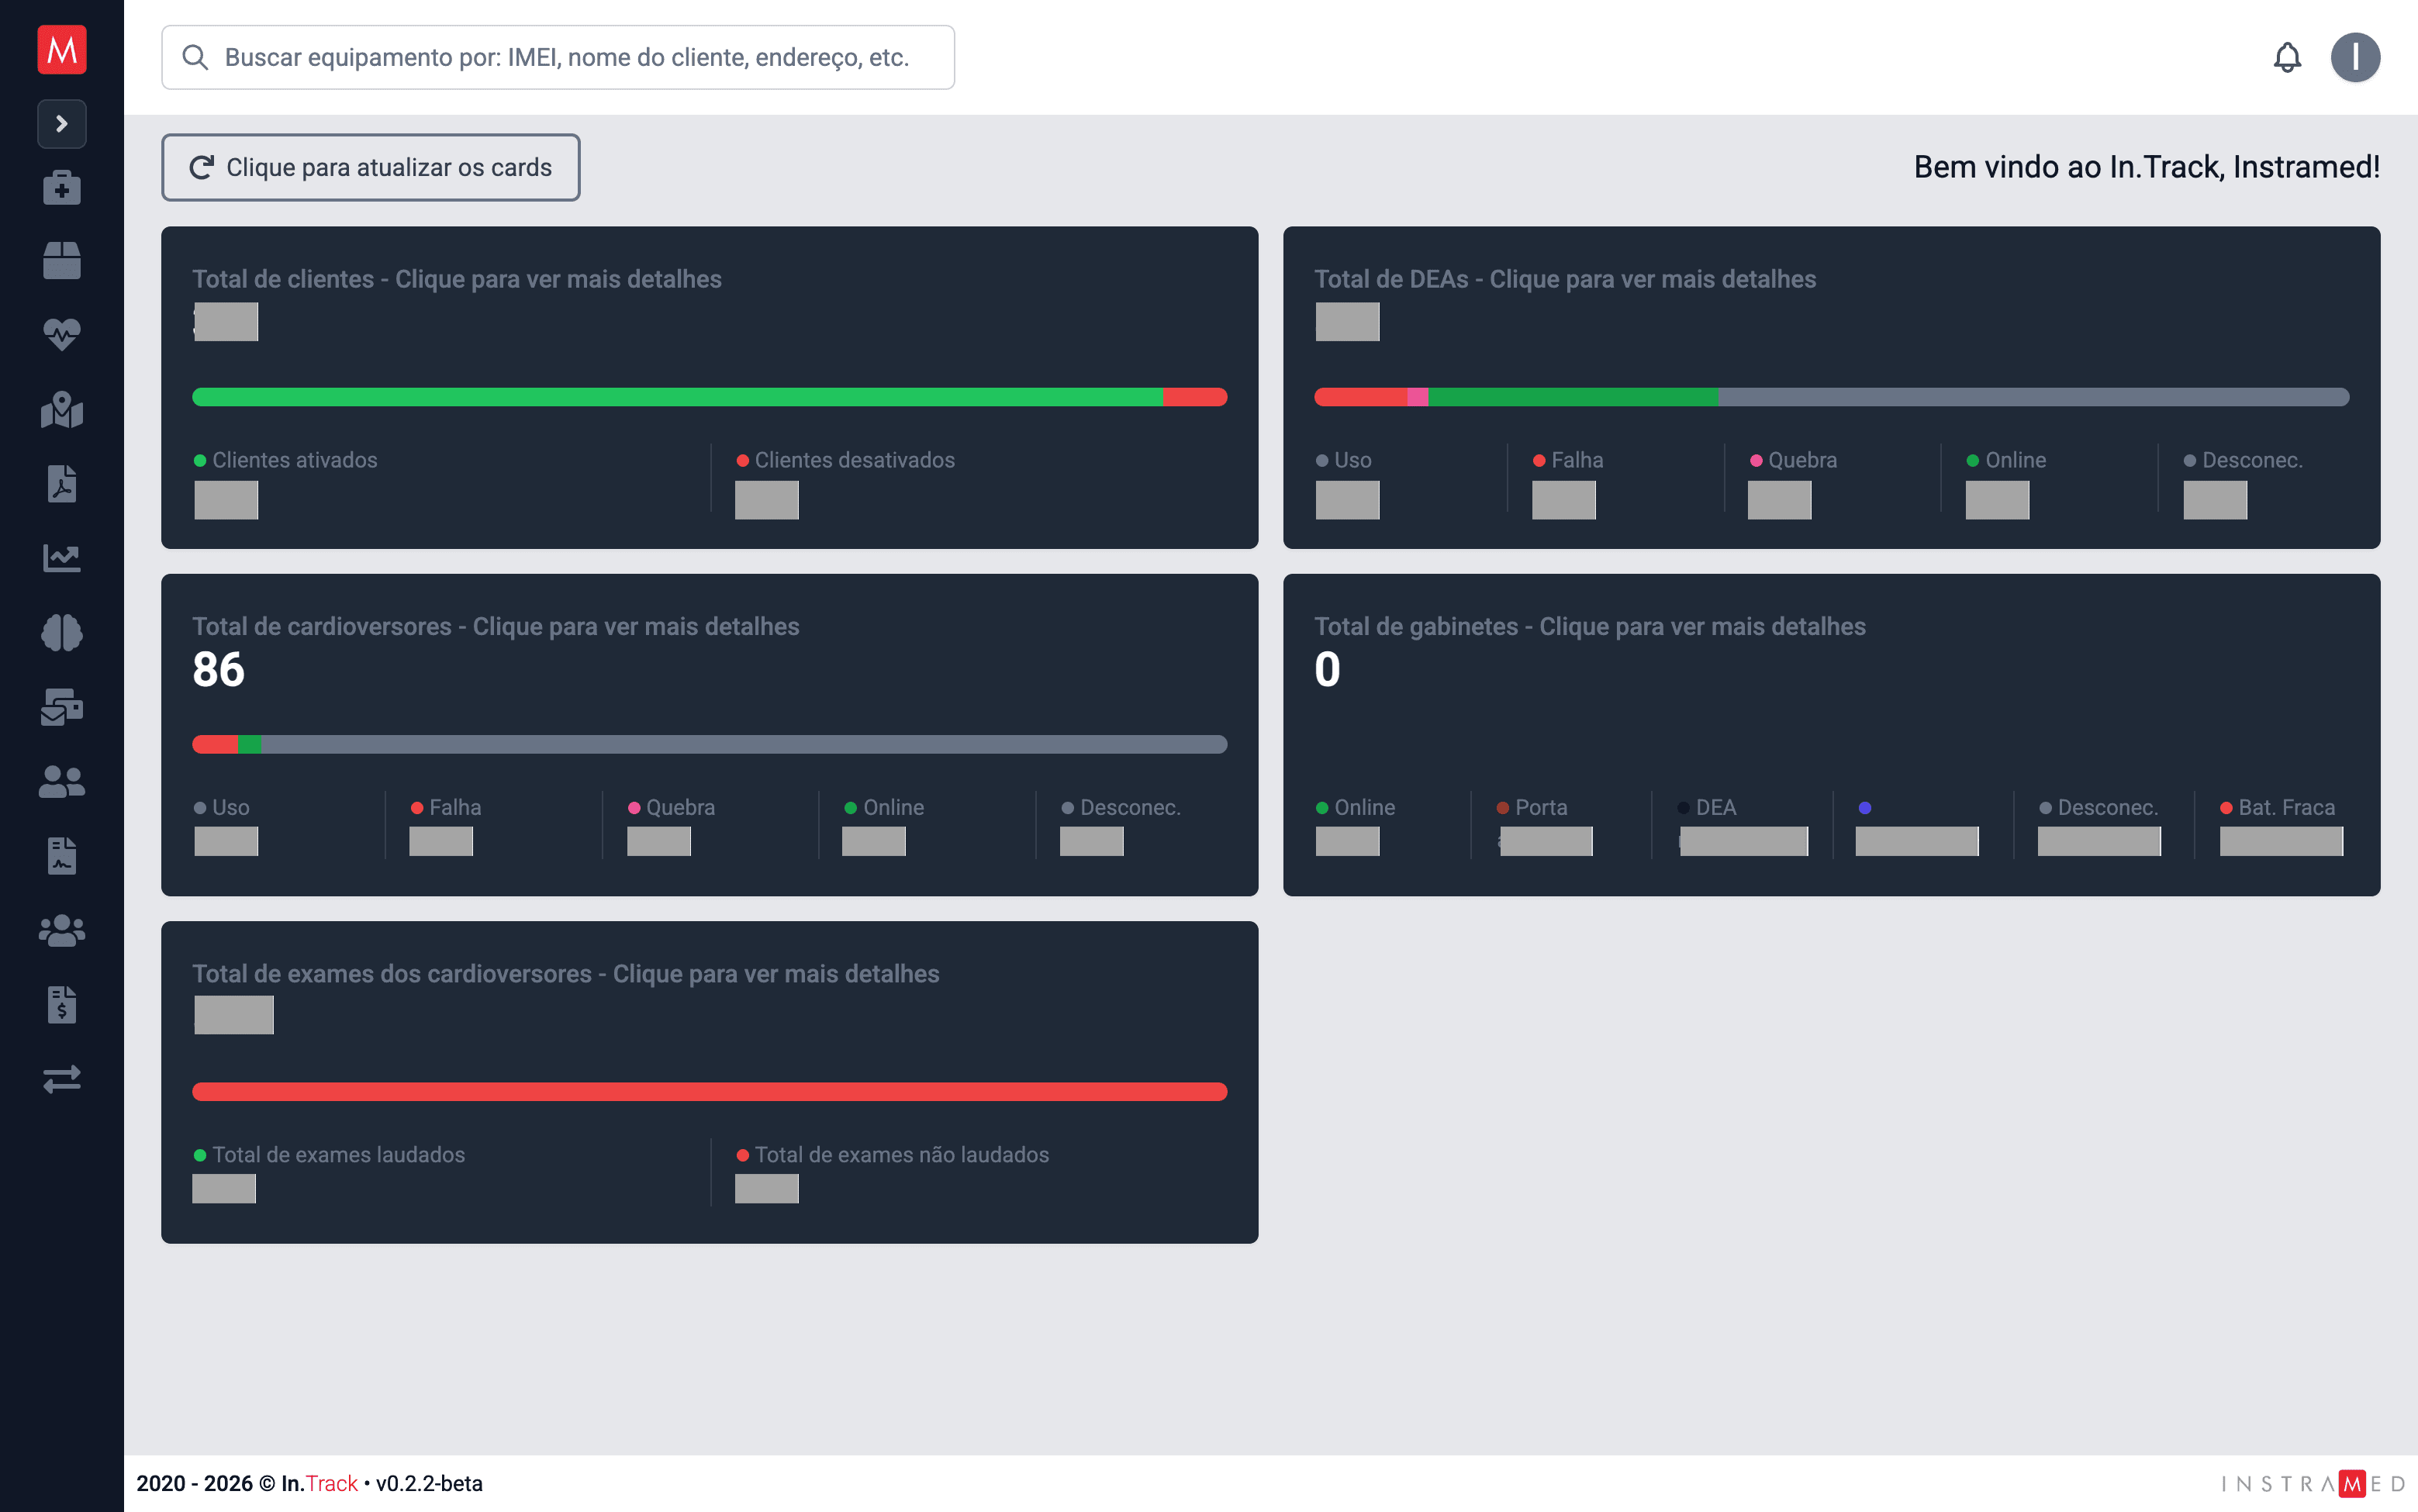Open the Total de gabinetes card
Screen dimensions: 2418x1512
pos(1831,735)
